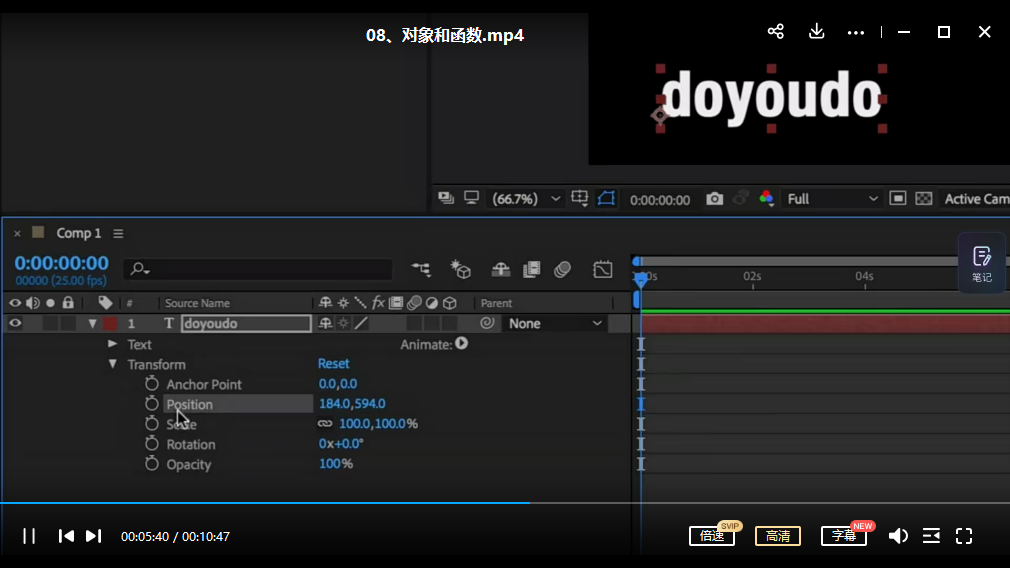Open the 66.7% magnification dropdown

(x=526, y=199)
